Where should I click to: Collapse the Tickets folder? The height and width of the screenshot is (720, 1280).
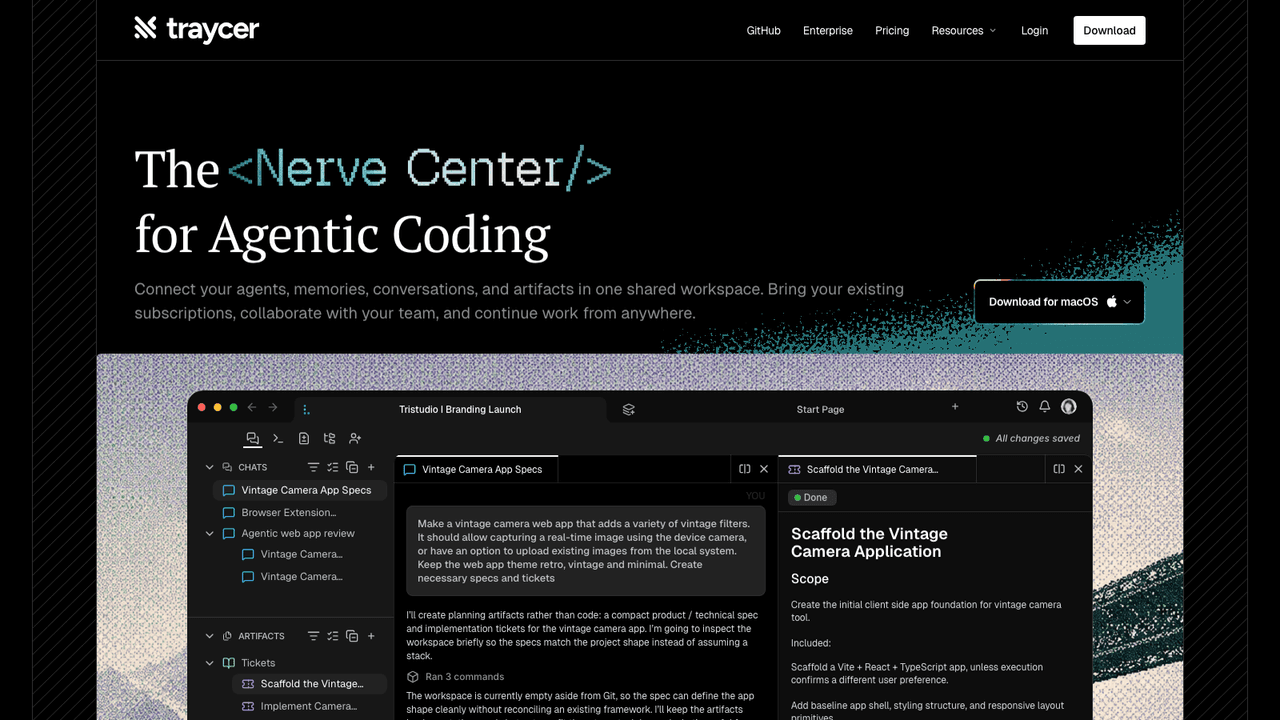click(x=210, y=663)
